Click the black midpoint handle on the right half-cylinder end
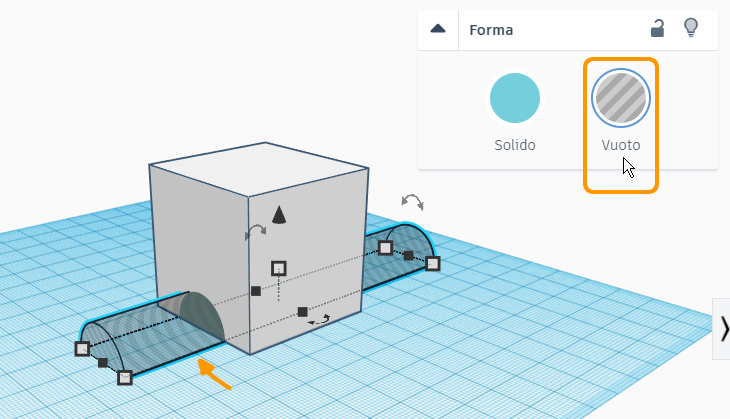This screenshot has height=419, width=730. coord(408,256)
